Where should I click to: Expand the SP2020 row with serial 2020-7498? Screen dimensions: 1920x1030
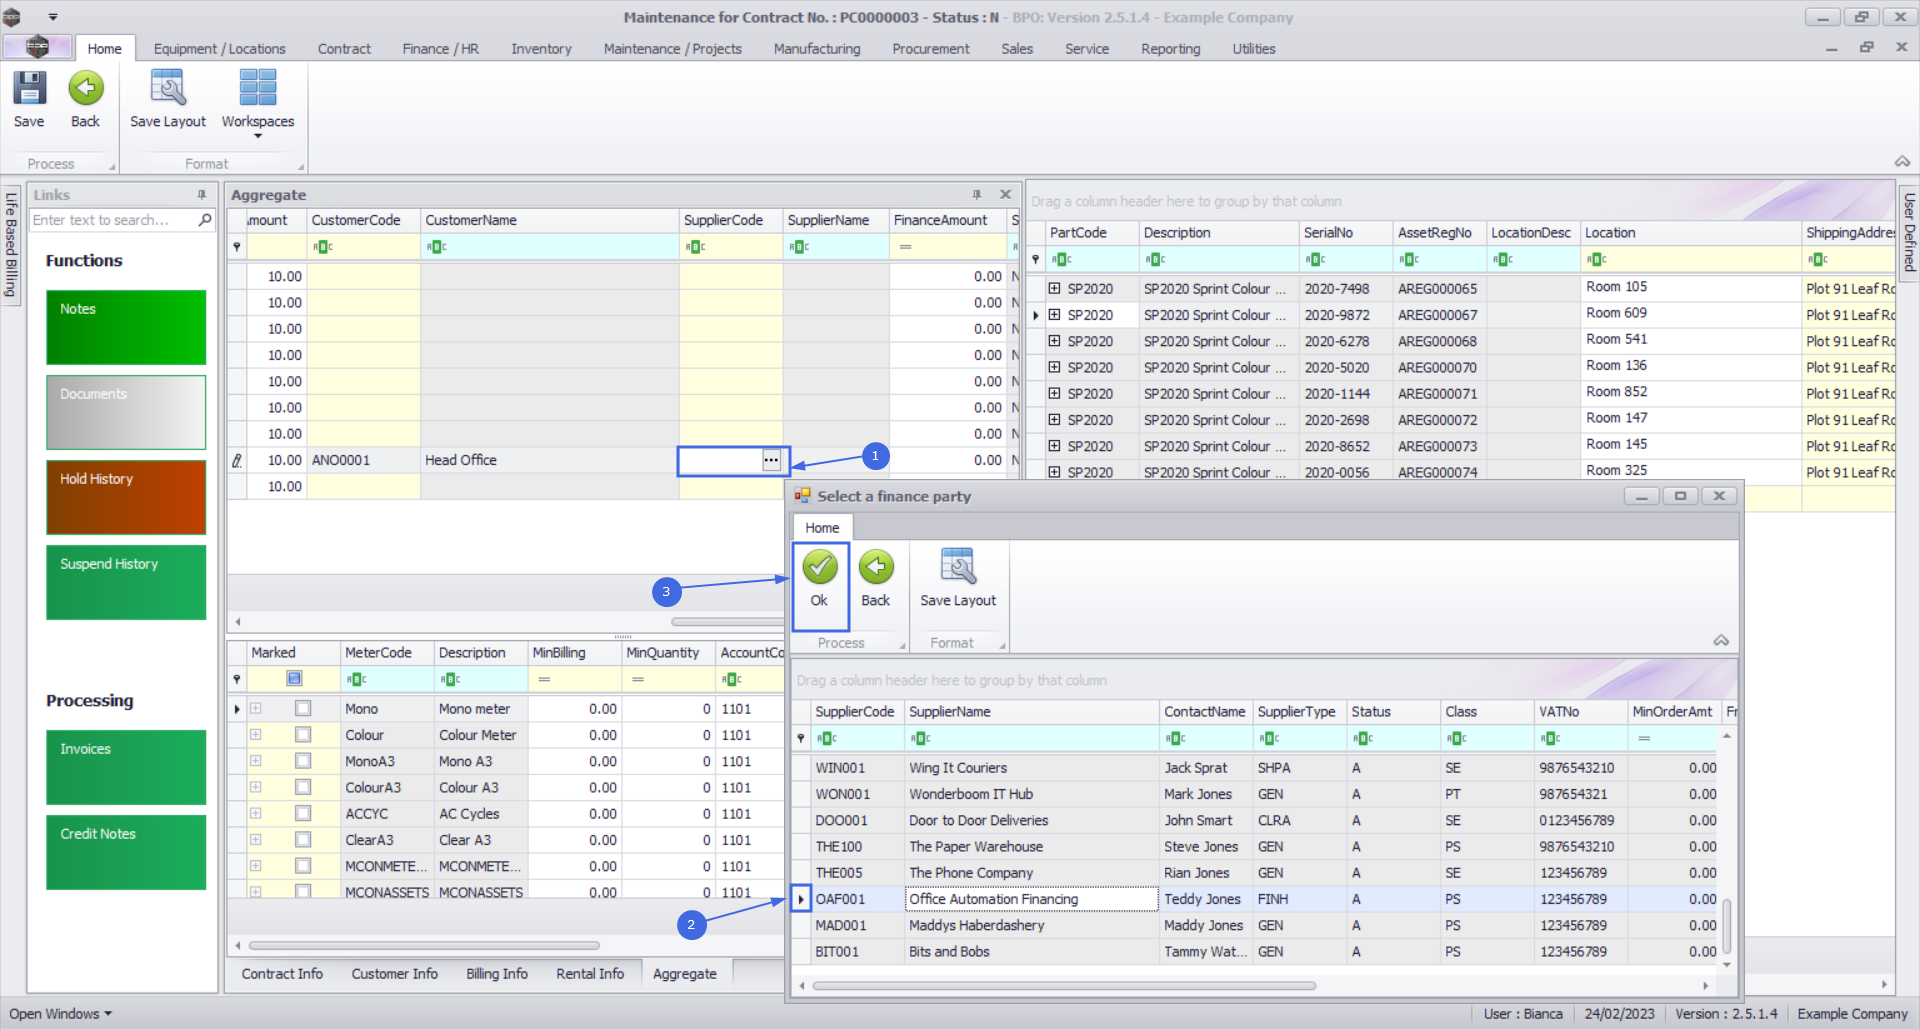(1054, 288)
